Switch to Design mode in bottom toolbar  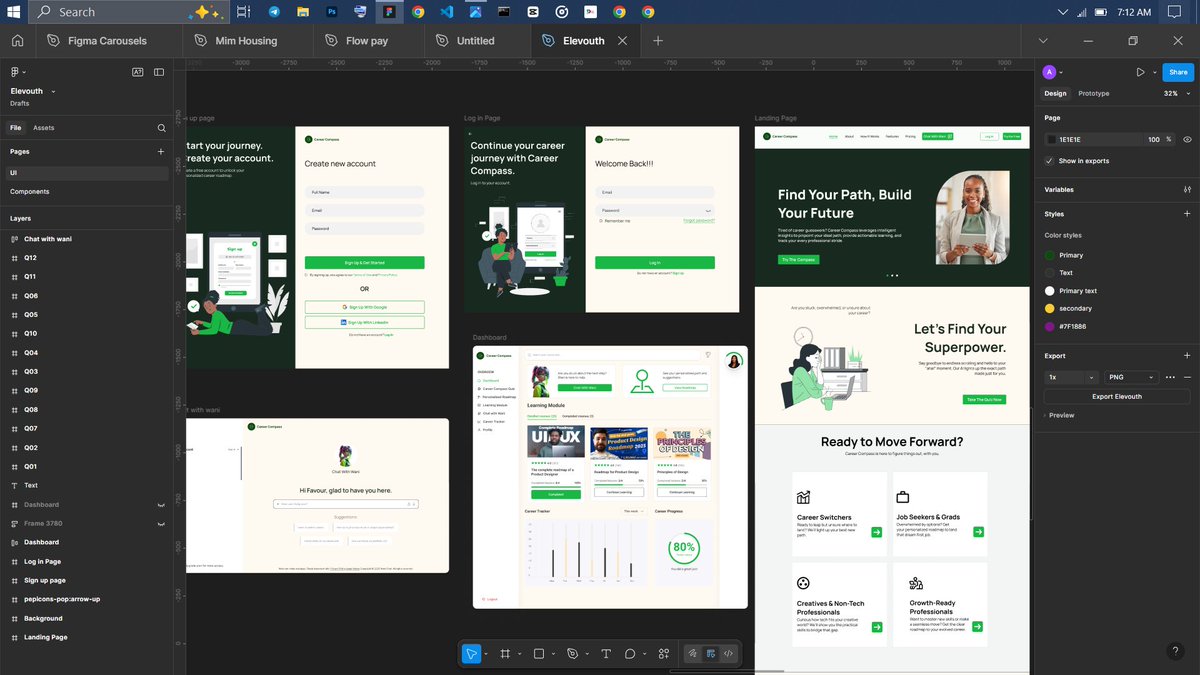tap(710, 653)
